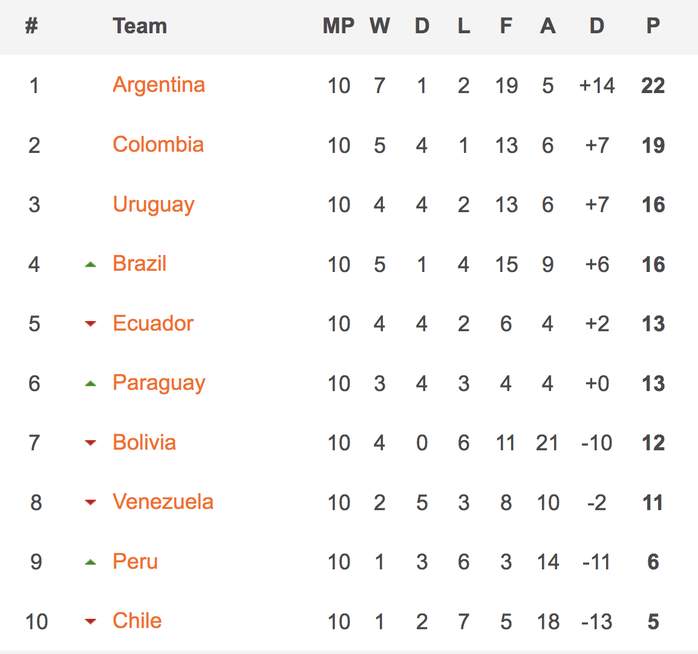Image resolution: width=698 pixels, height=654 pixels.
Task: Open the Venezuela team page
Action: point(163,502)
